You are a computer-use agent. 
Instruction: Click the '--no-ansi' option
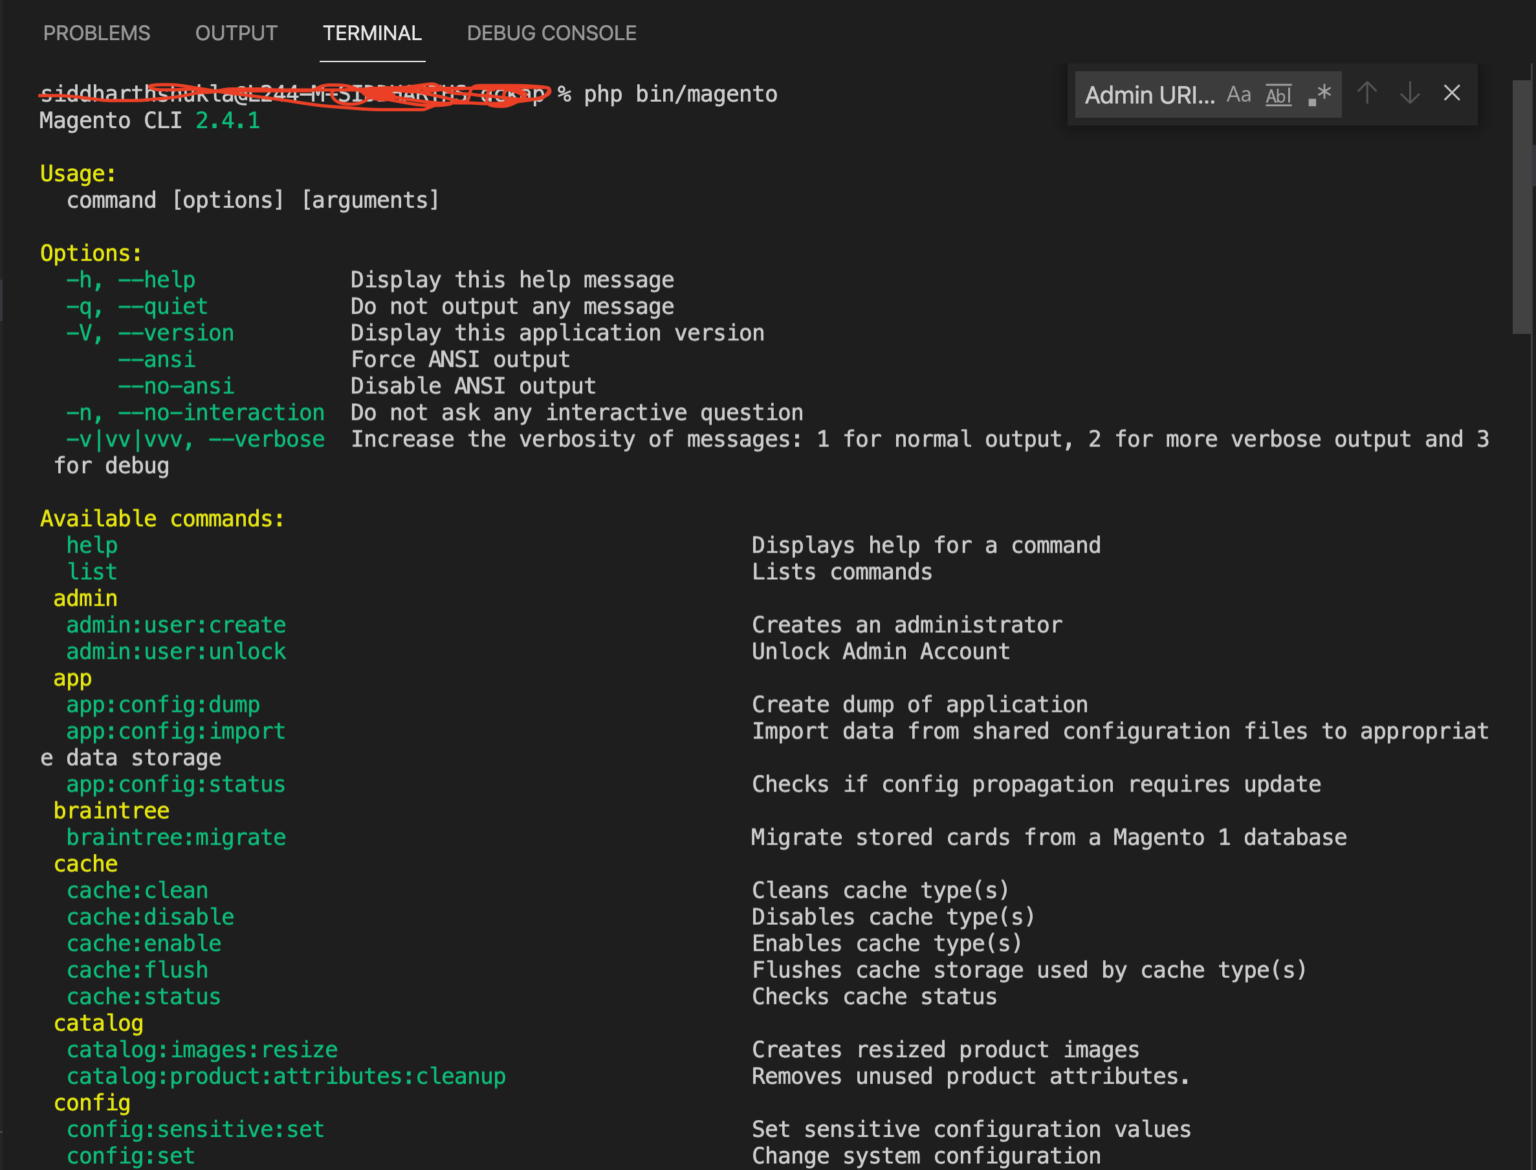click(176, 386)
